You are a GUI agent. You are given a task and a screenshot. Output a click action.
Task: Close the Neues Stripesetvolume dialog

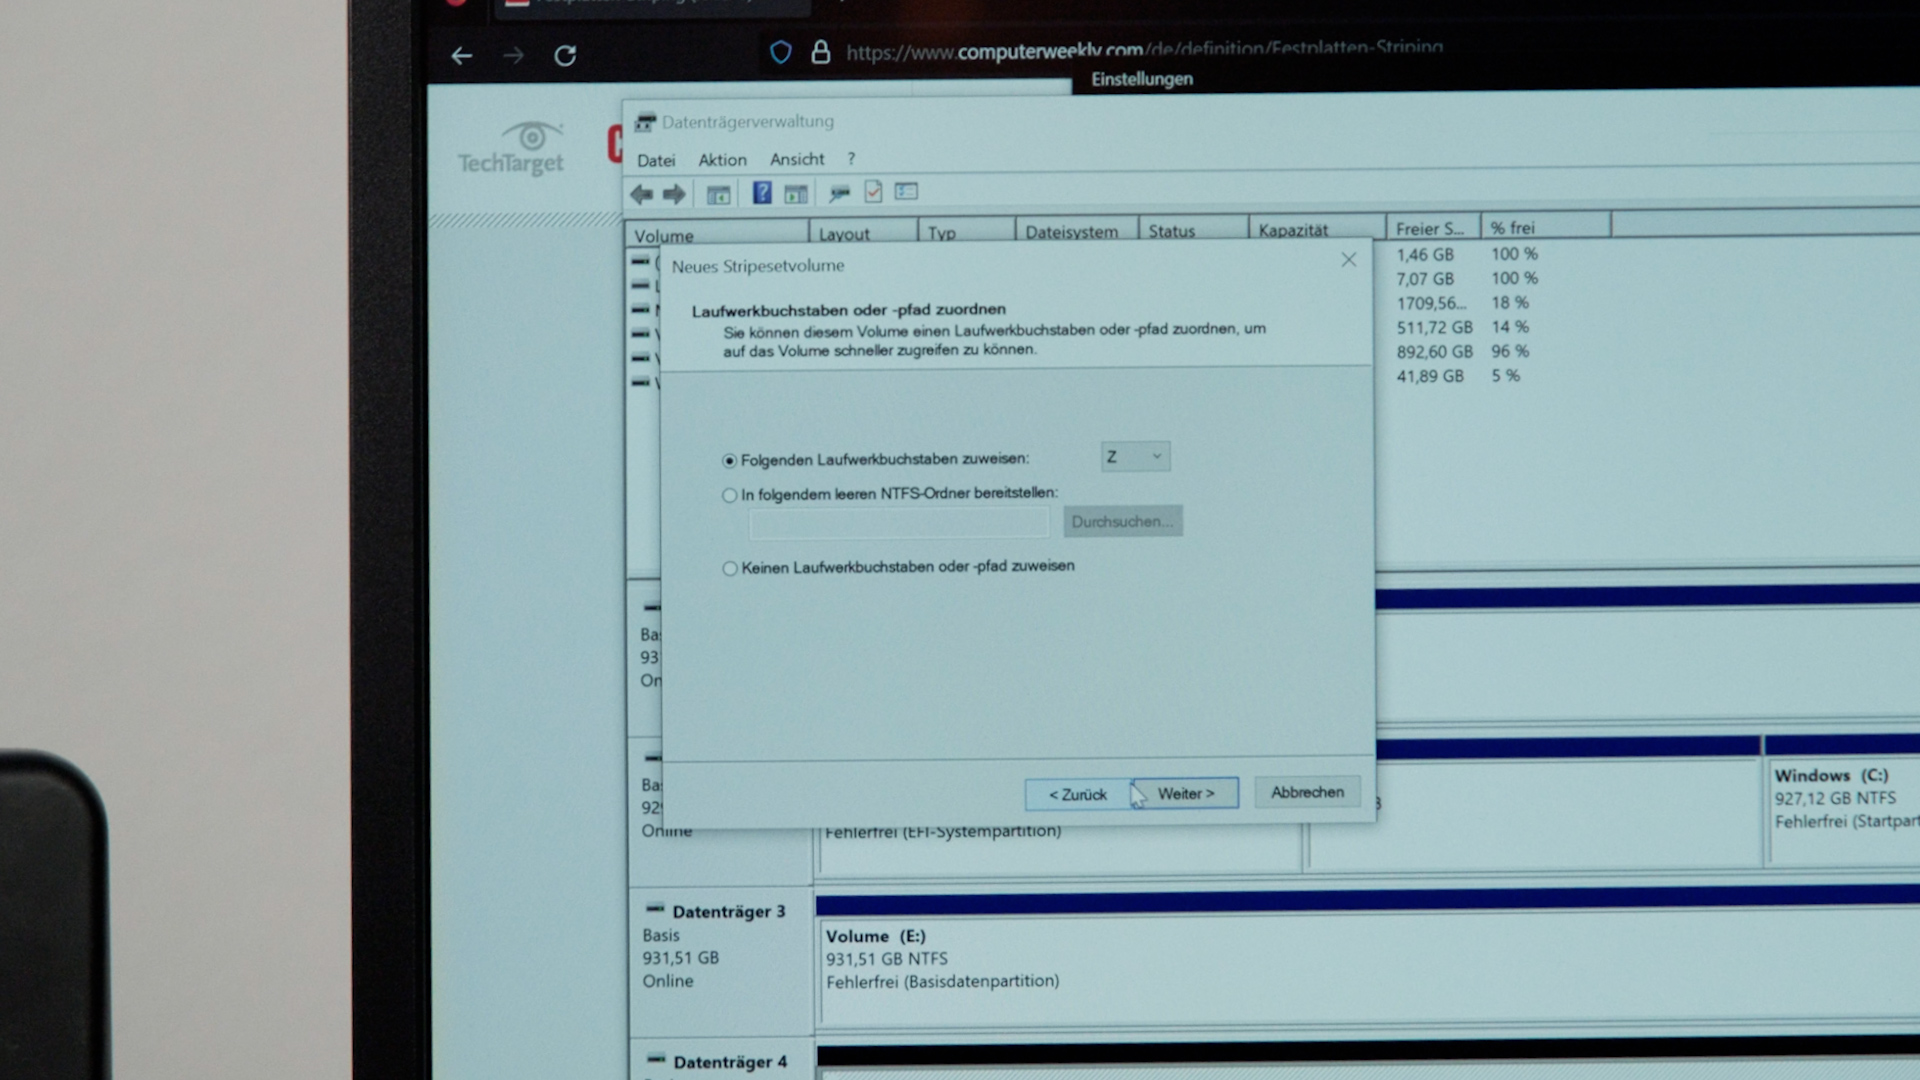point(1348,260)
